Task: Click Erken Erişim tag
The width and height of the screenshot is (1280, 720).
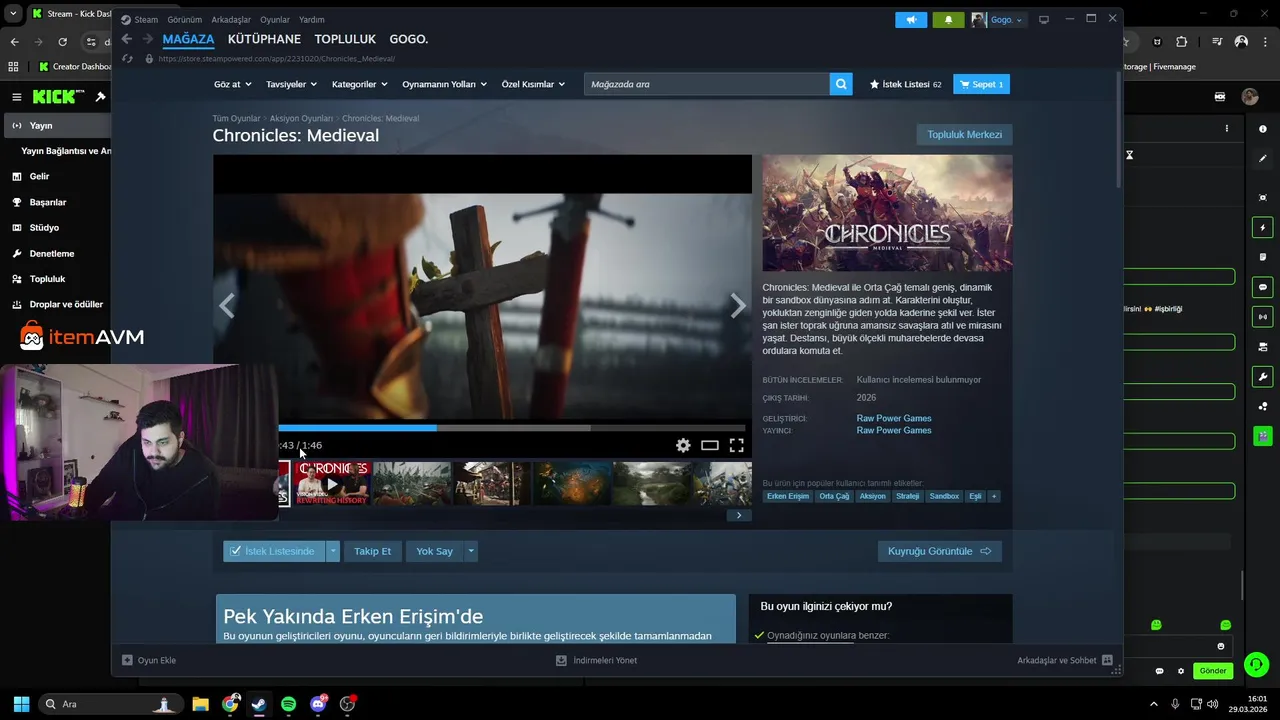Action: pos(787,496)
